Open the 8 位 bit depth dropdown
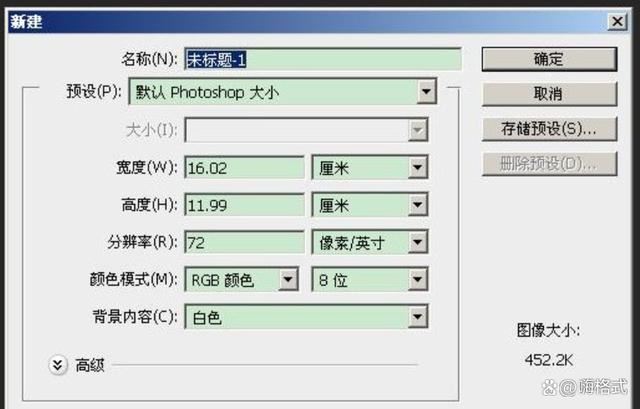 (x=370, y=280)
